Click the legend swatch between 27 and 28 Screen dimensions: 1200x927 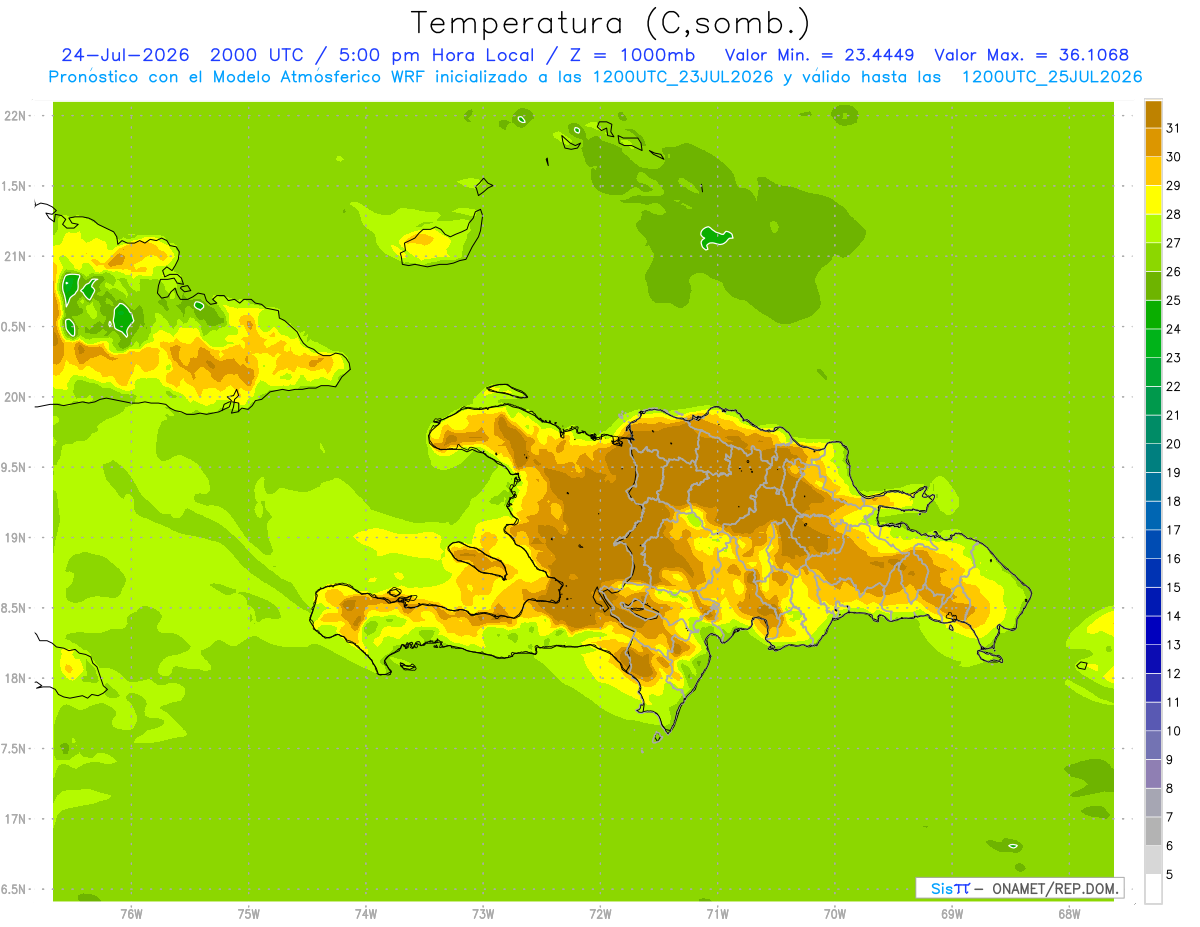pos(1153,228)
